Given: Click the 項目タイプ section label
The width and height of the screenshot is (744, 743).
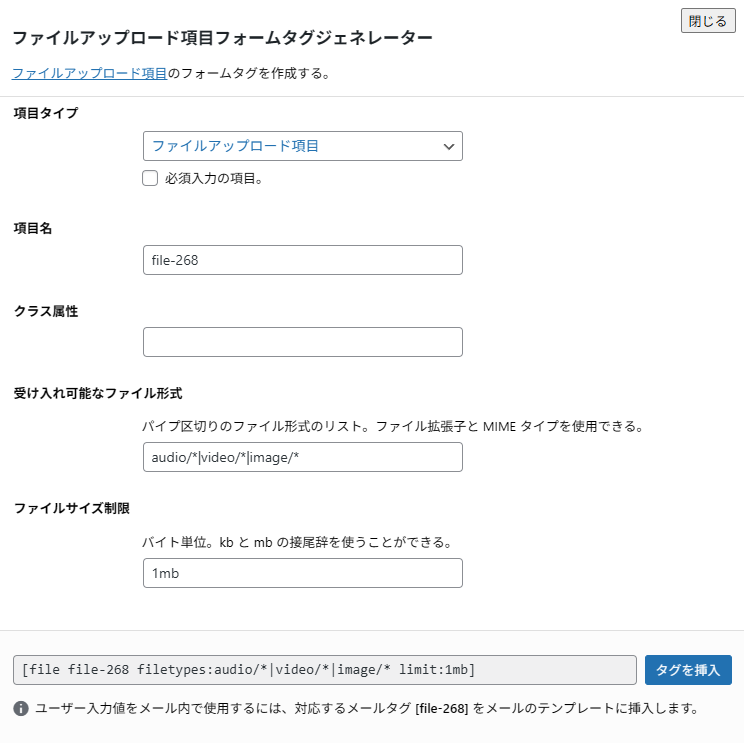Looking at the screenshot, I should click(x=46, y=113).
